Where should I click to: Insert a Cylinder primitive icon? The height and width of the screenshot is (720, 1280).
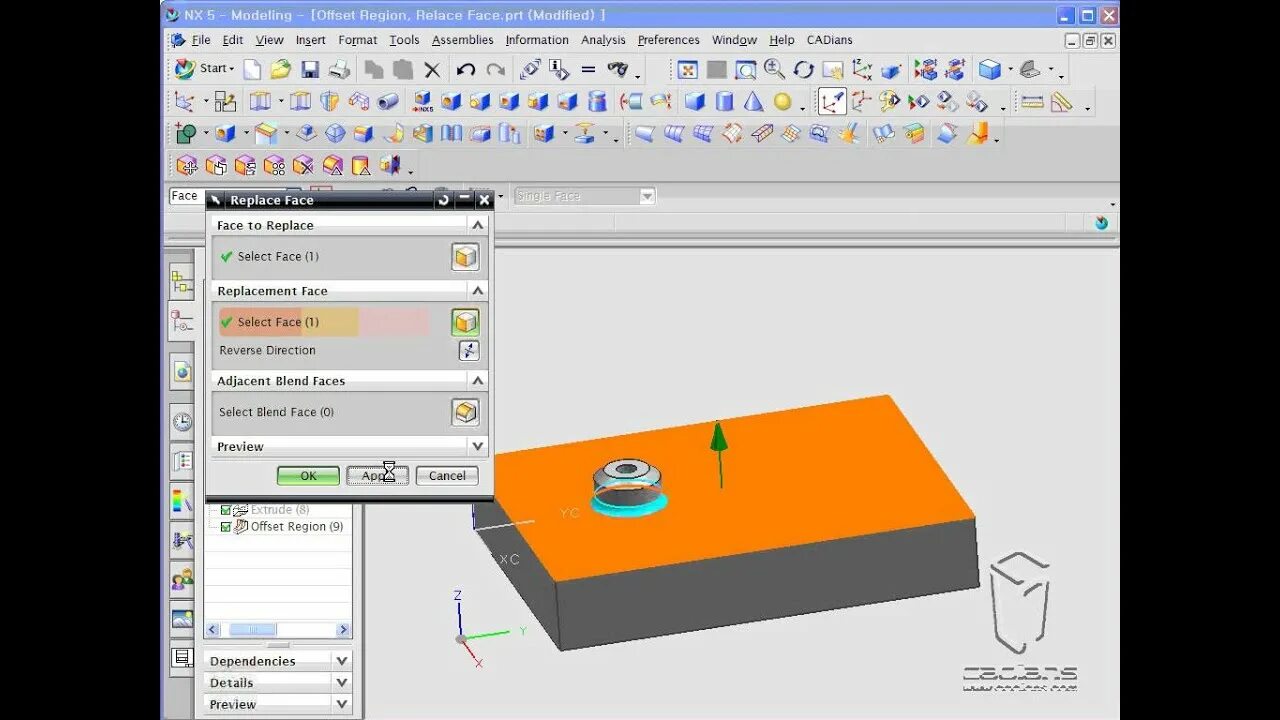point(724,101)
